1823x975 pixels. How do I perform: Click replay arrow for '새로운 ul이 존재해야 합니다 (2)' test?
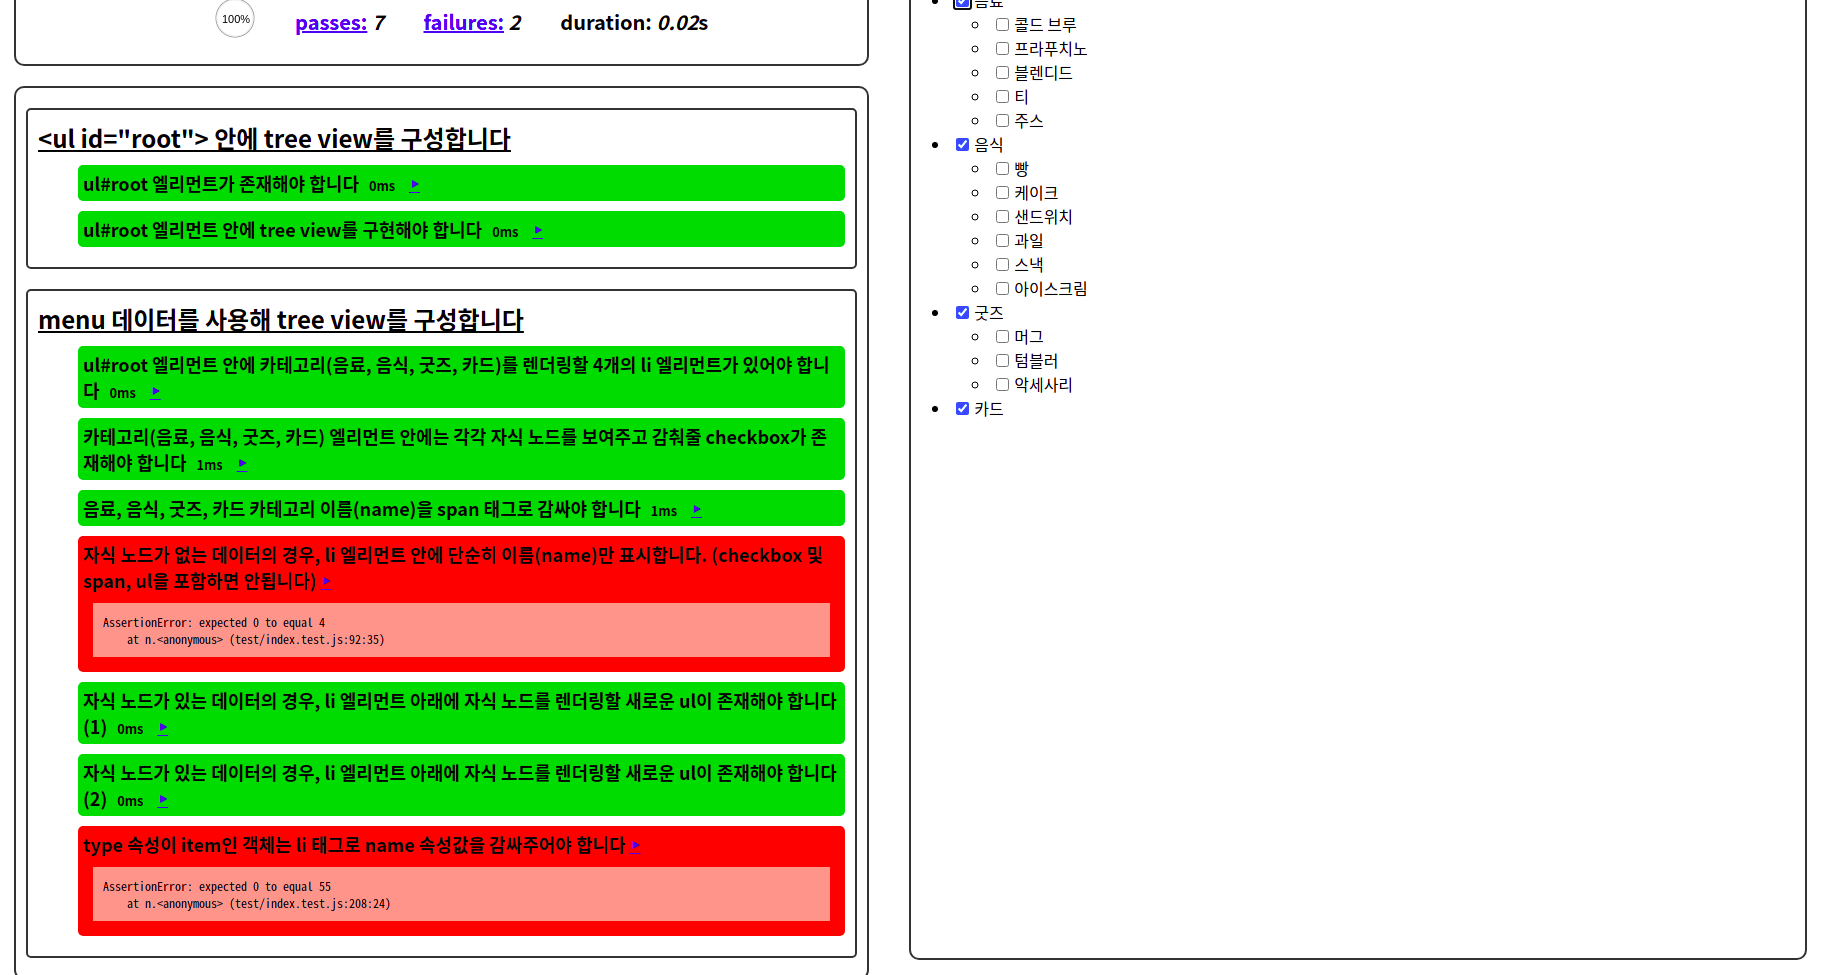[163, 800]
